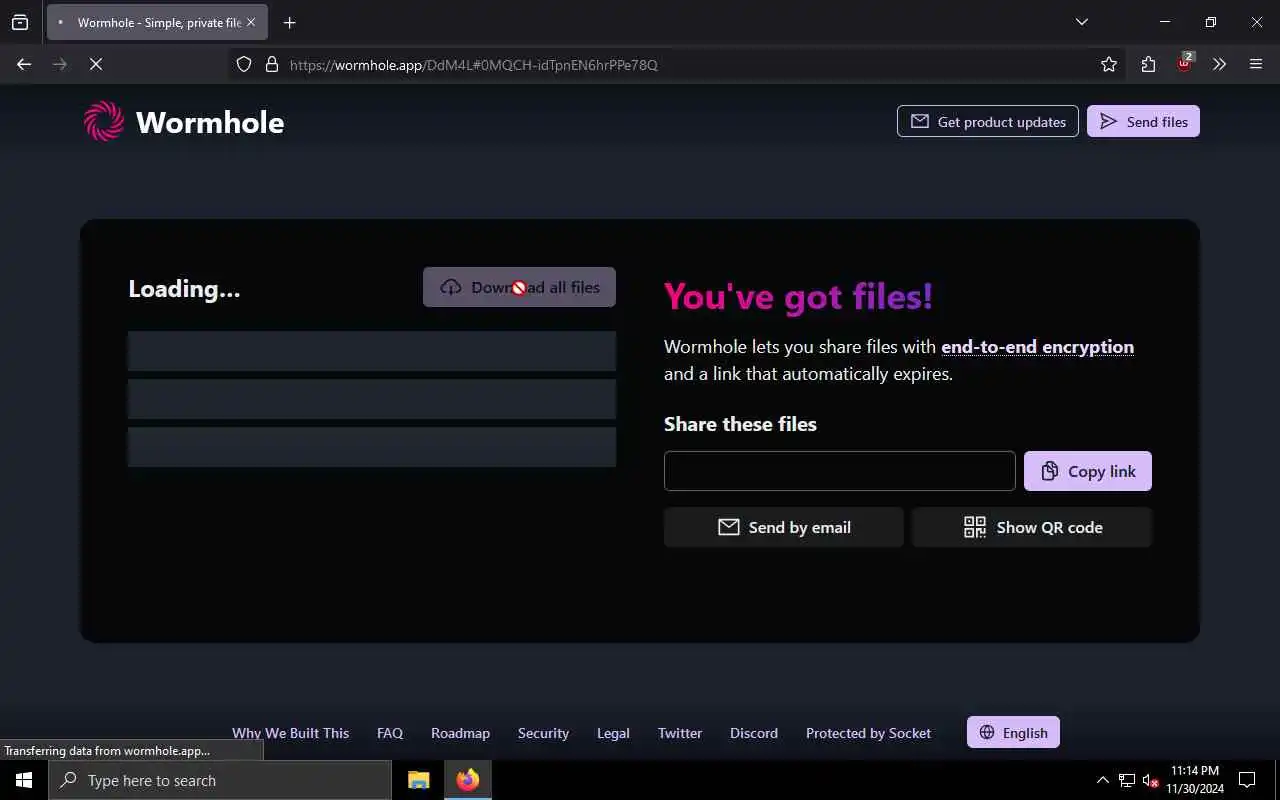The width and height of the screenshot is (1280, 800).
Task: Open network status tray icon
Action: [1127, 780]
